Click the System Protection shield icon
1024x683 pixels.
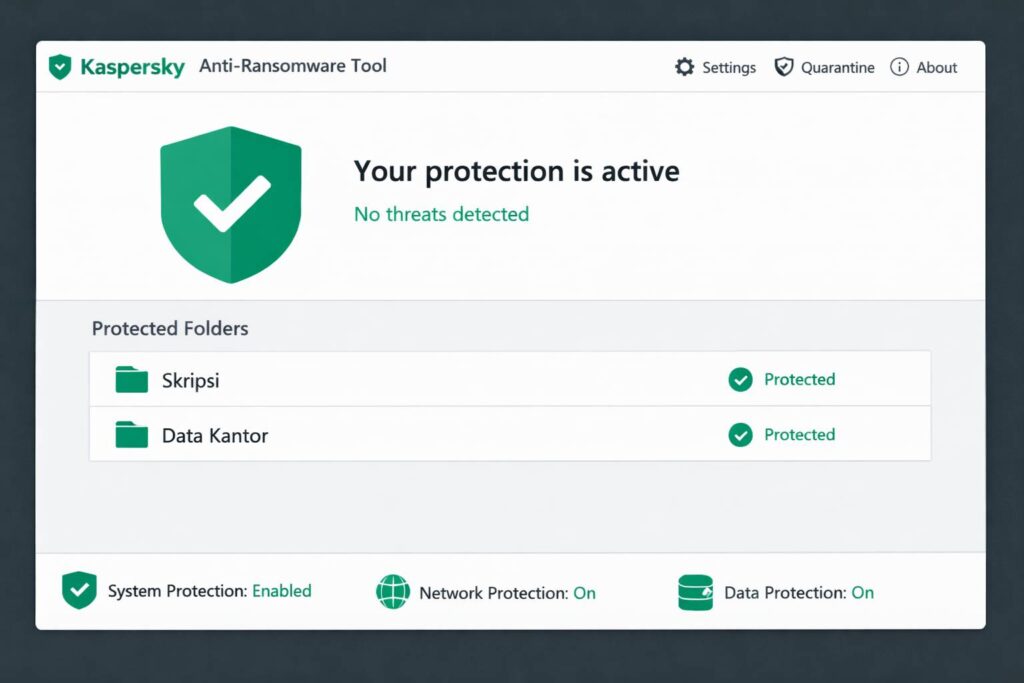click(x=79, y=591)
